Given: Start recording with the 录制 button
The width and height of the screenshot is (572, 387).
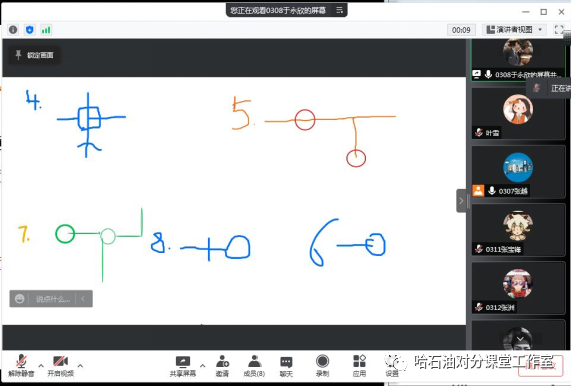Looking at the screenshot, I should click(x=322, y=365).
